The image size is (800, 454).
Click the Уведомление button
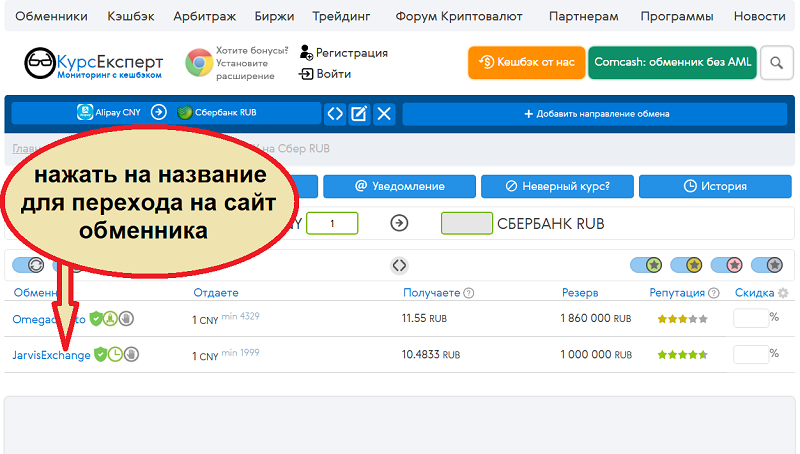[x=399, y=186]
